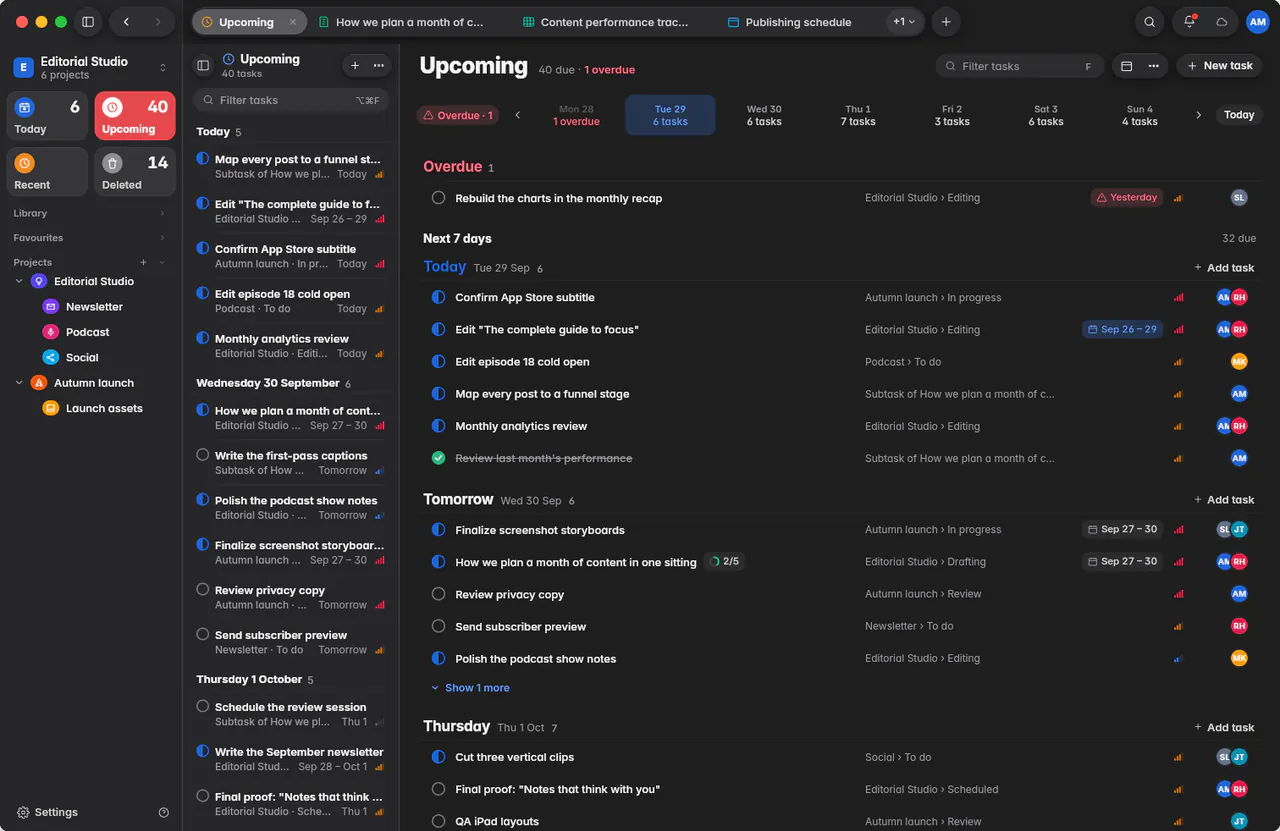The width and height of the screenshot is (1280, 831).
Task: Focus the 'Filter tasks' field in list panel
Action: pos(290,100)
